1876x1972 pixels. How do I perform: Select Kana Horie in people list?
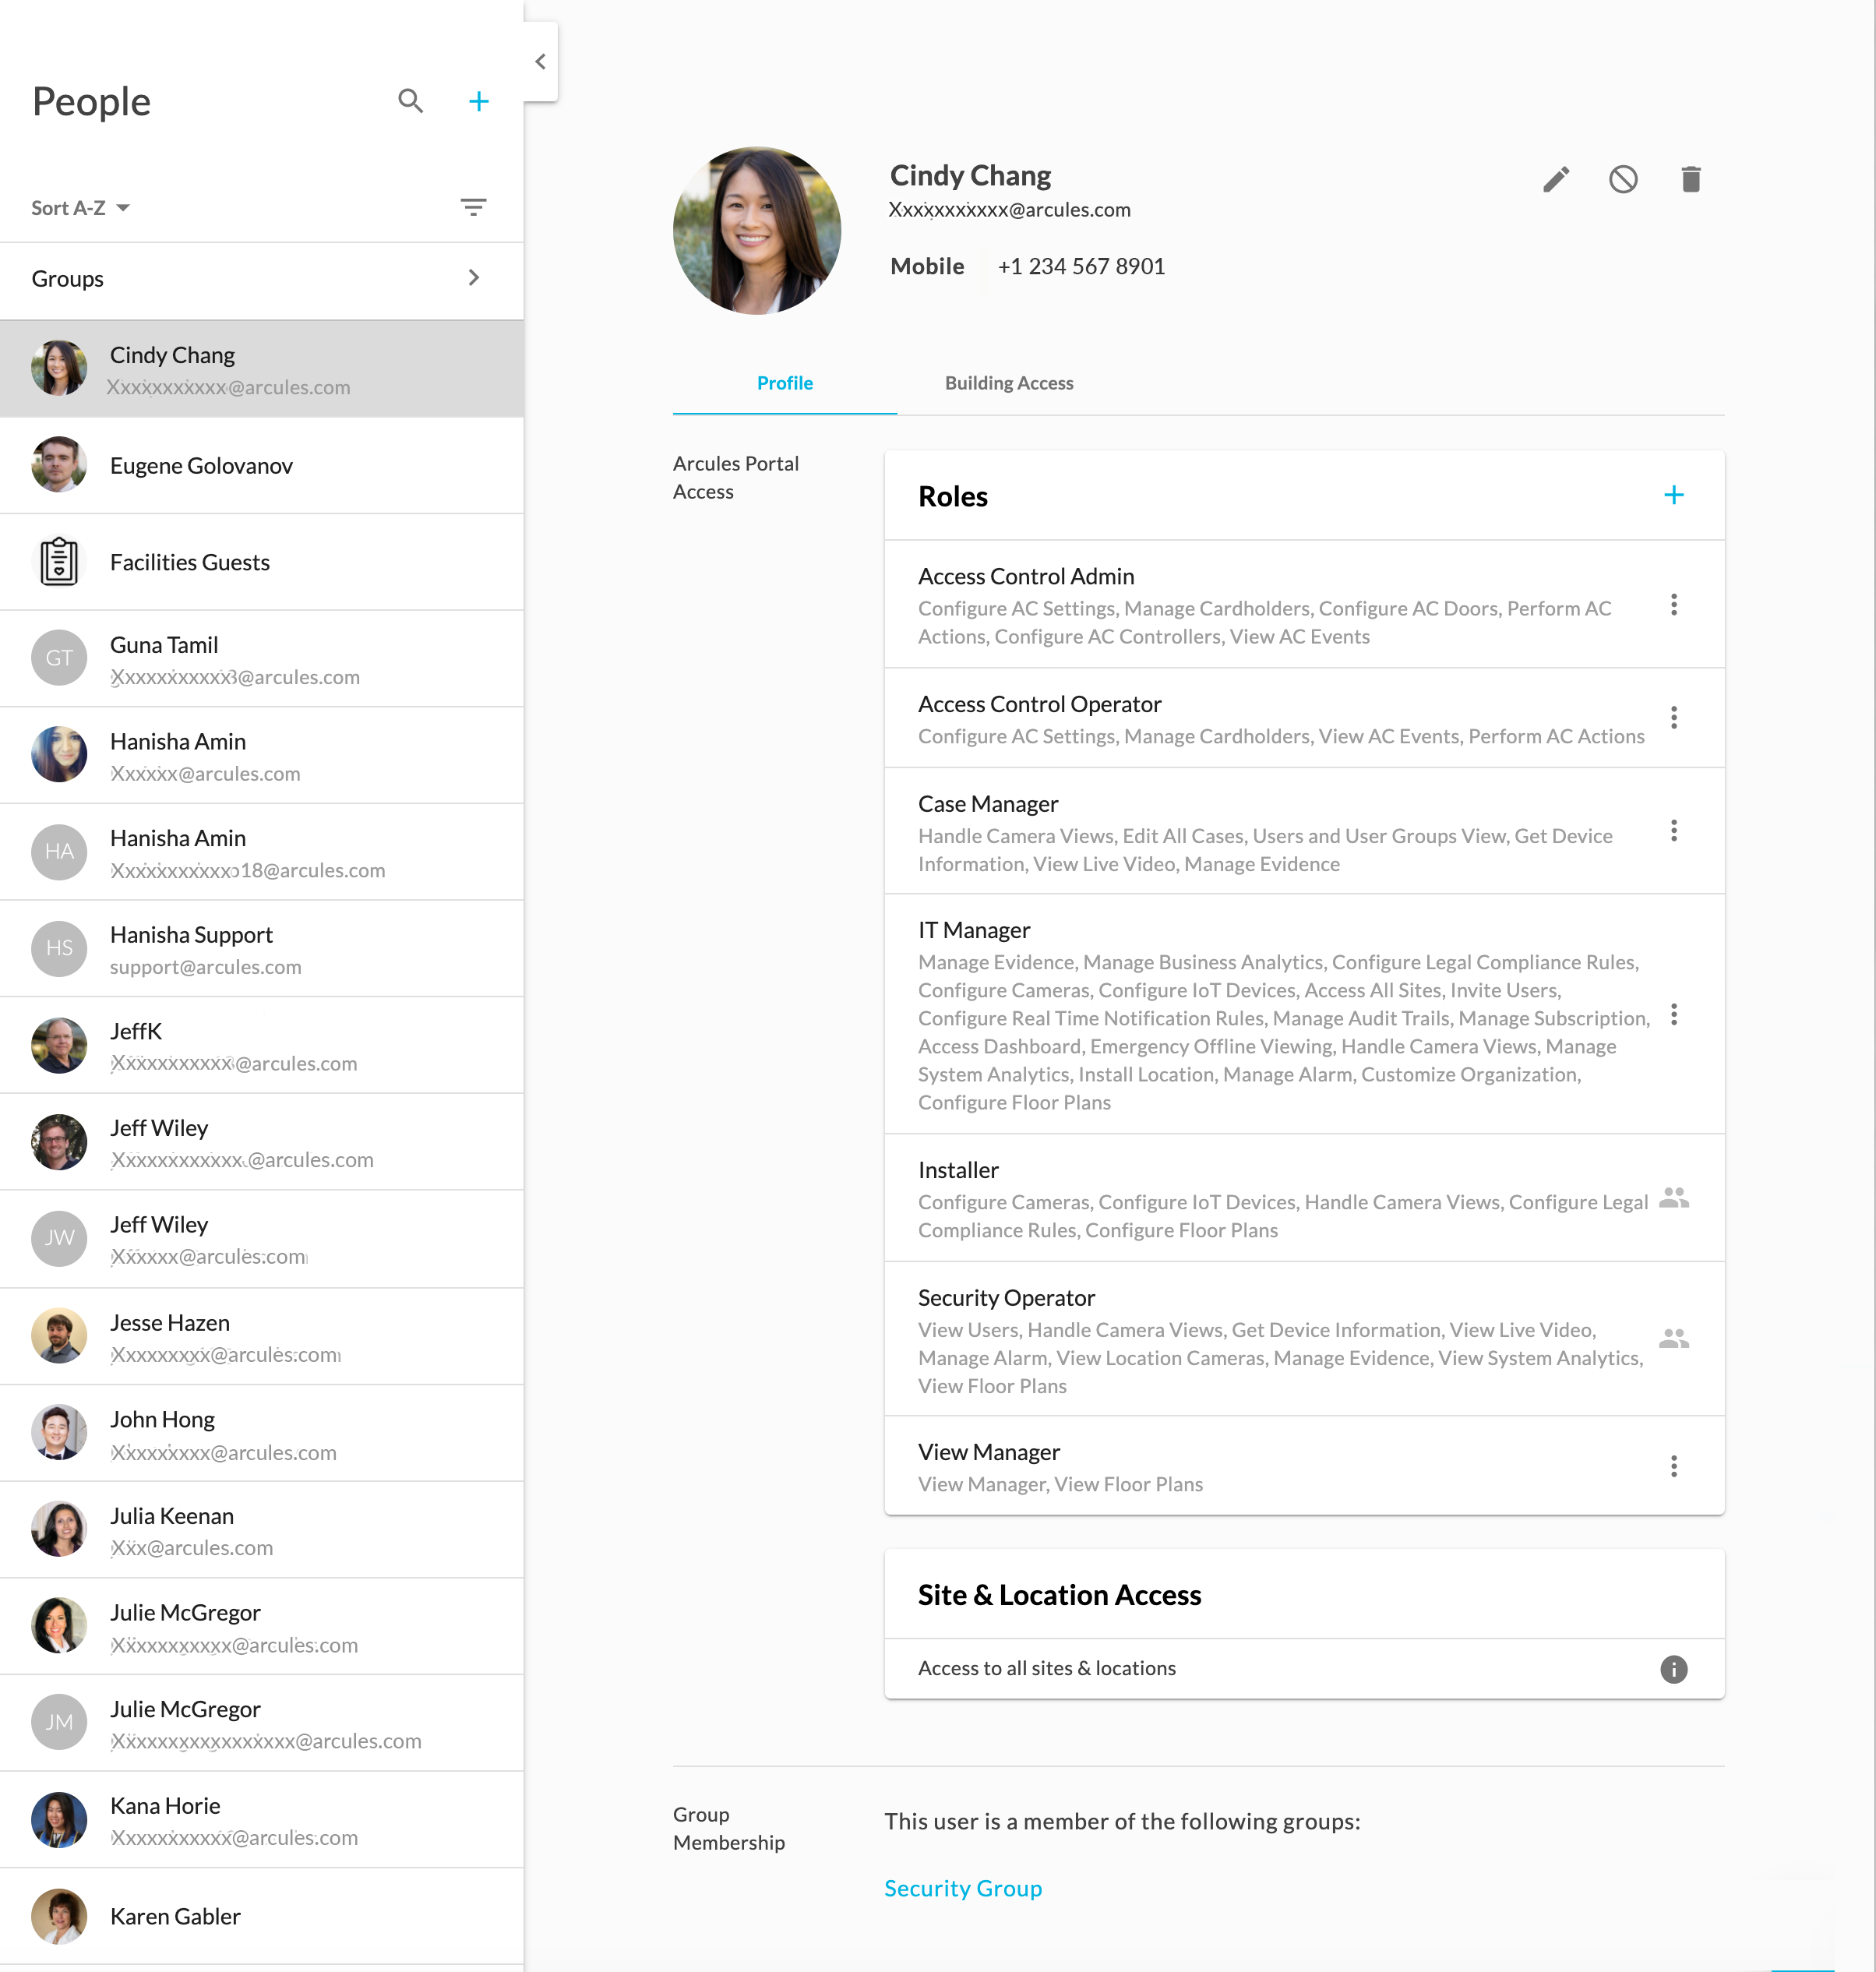pyautogui.click(x=262, y=1820)
